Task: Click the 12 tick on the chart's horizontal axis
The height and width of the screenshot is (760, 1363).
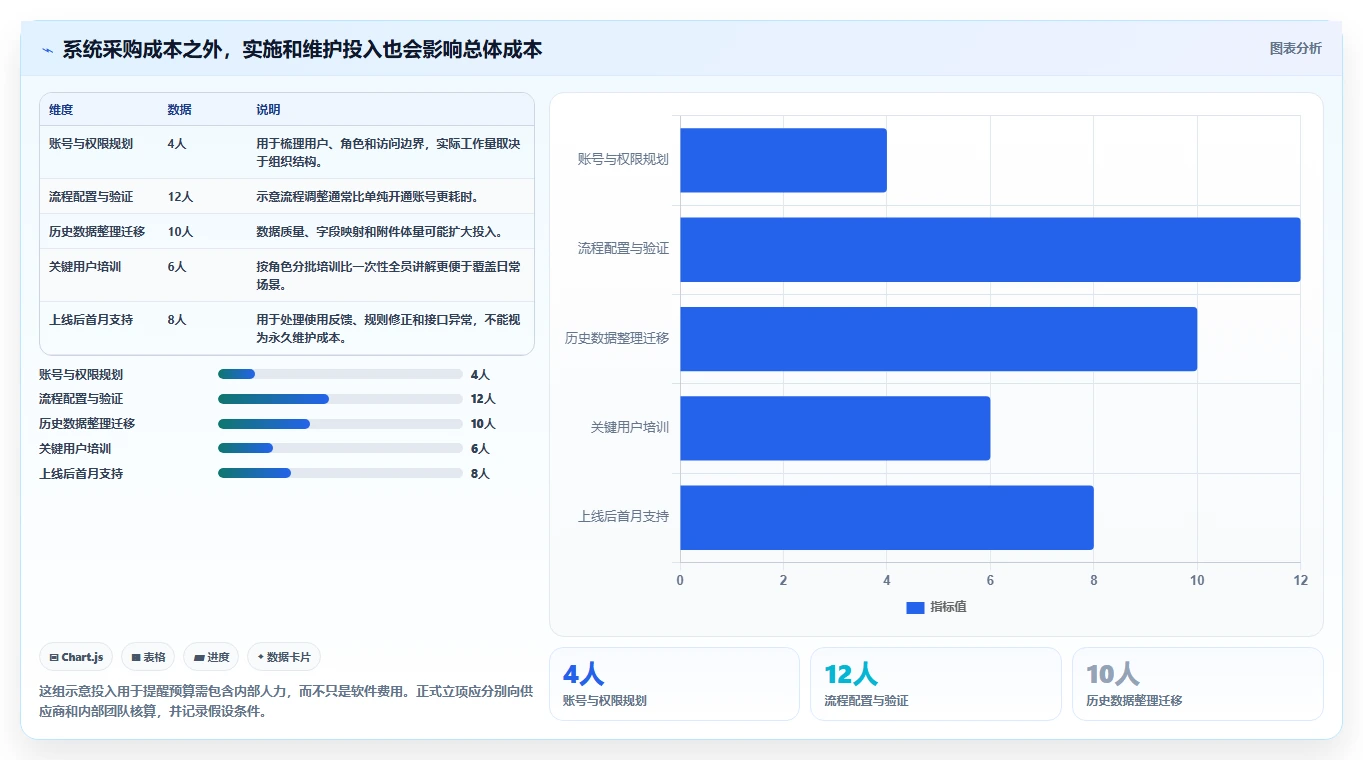Action: coord(1300,580)
